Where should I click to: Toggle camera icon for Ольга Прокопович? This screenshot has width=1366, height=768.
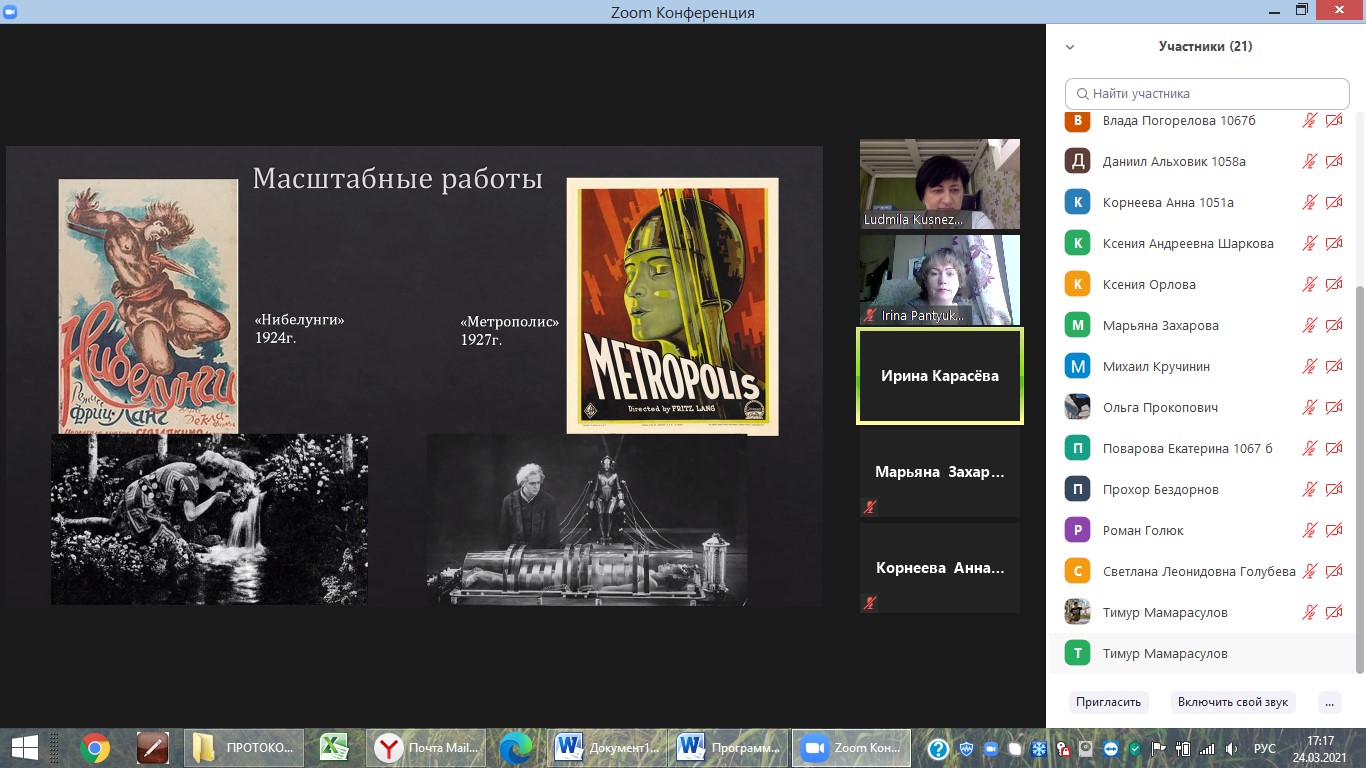tap(1334, 407)
